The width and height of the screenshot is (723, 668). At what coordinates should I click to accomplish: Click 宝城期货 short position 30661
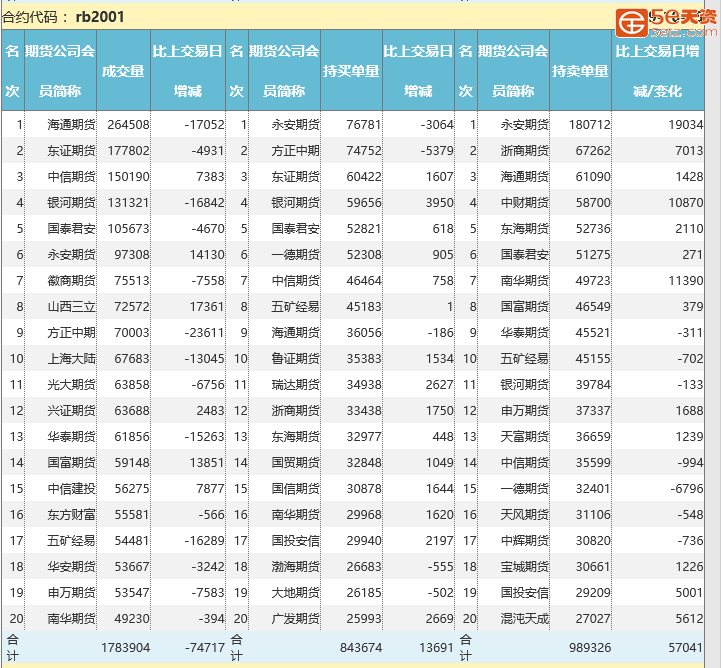[x=593, y=567]
